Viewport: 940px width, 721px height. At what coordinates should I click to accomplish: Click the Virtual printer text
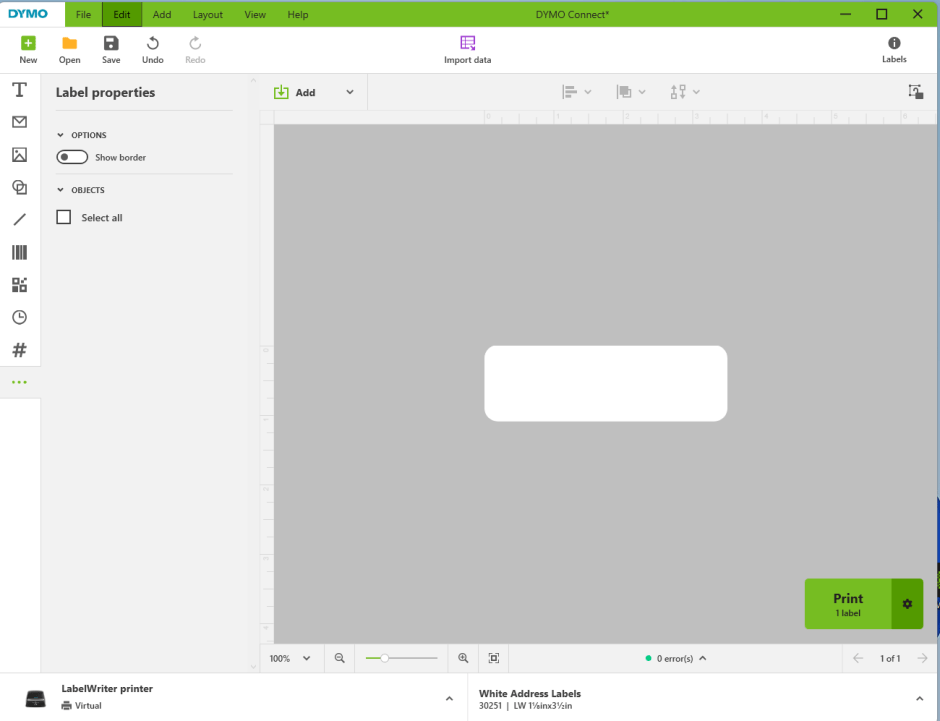click(88, 705)
